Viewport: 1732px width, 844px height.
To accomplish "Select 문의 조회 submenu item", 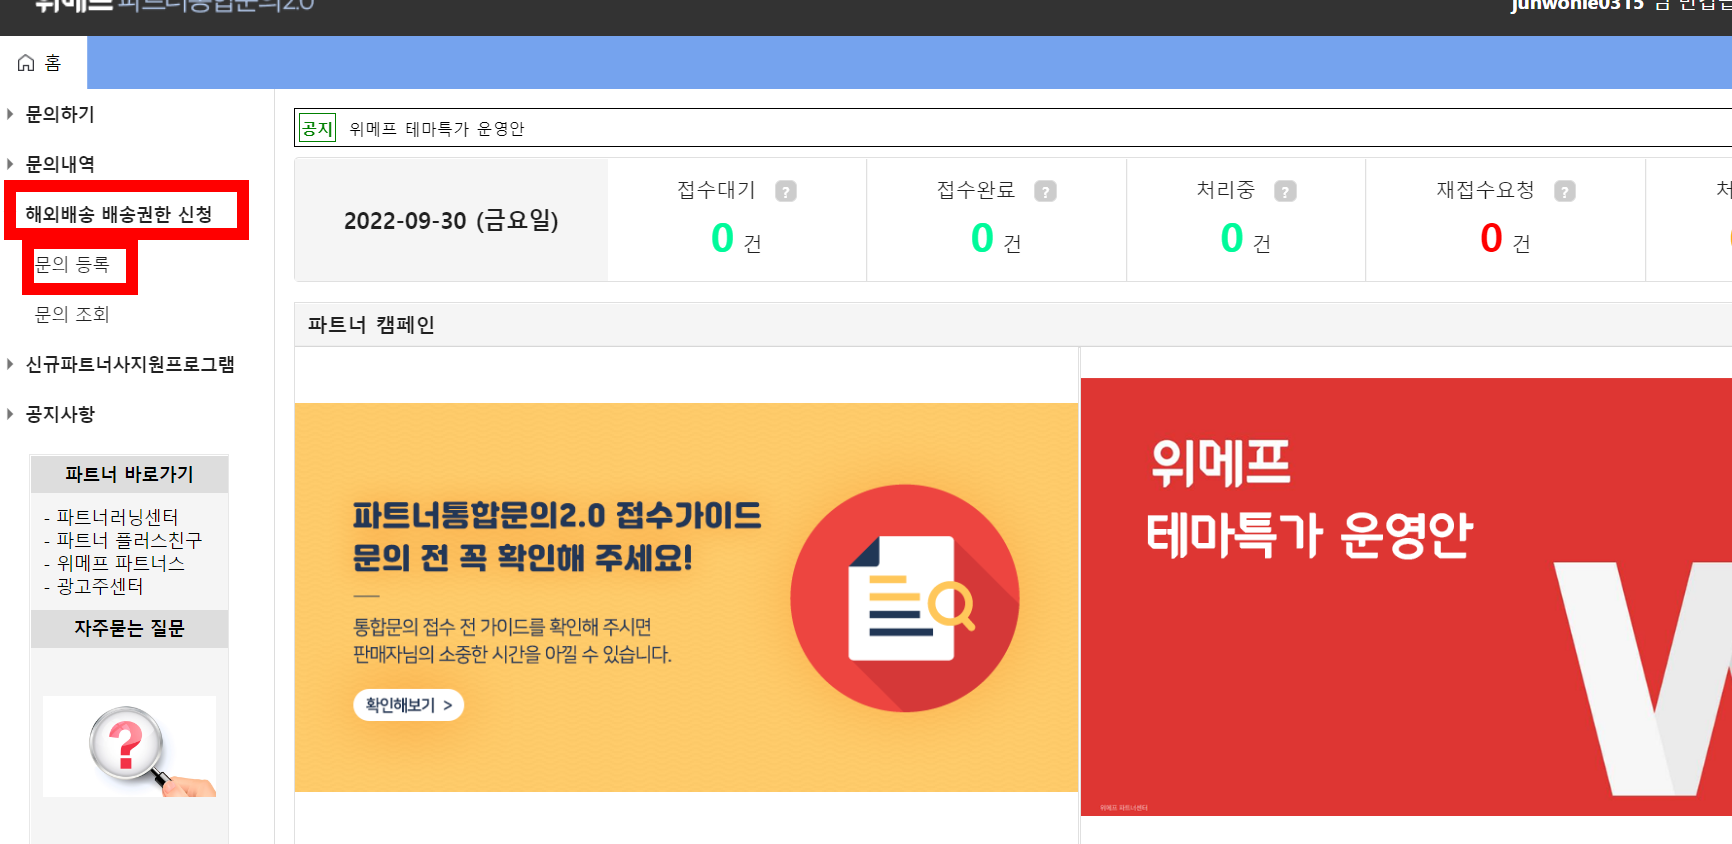I will click(72, 314).
